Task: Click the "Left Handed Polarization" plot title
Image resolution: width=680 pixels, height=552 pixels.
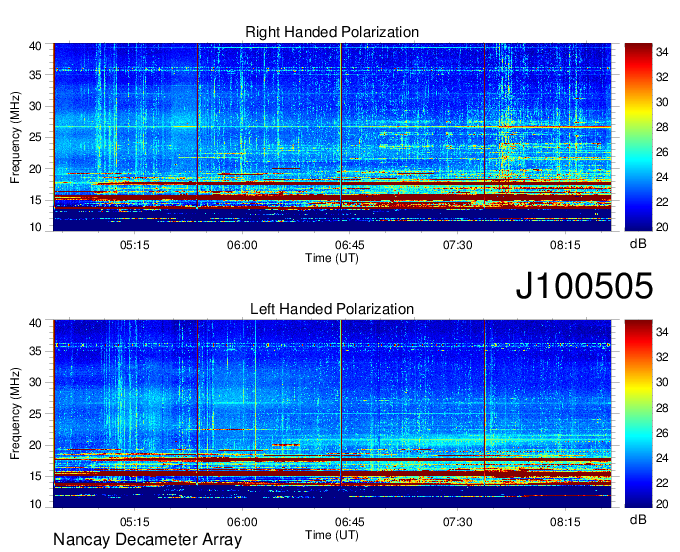Action: tap(332, 309)
